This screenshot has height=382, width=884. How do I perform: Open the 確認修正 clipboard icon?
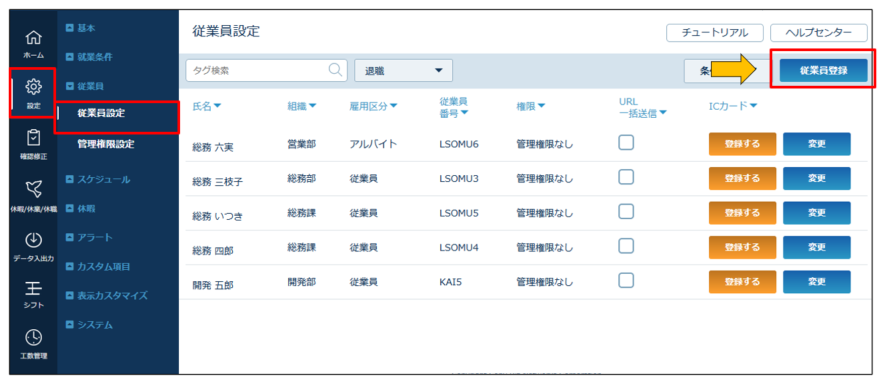[34, 138]
